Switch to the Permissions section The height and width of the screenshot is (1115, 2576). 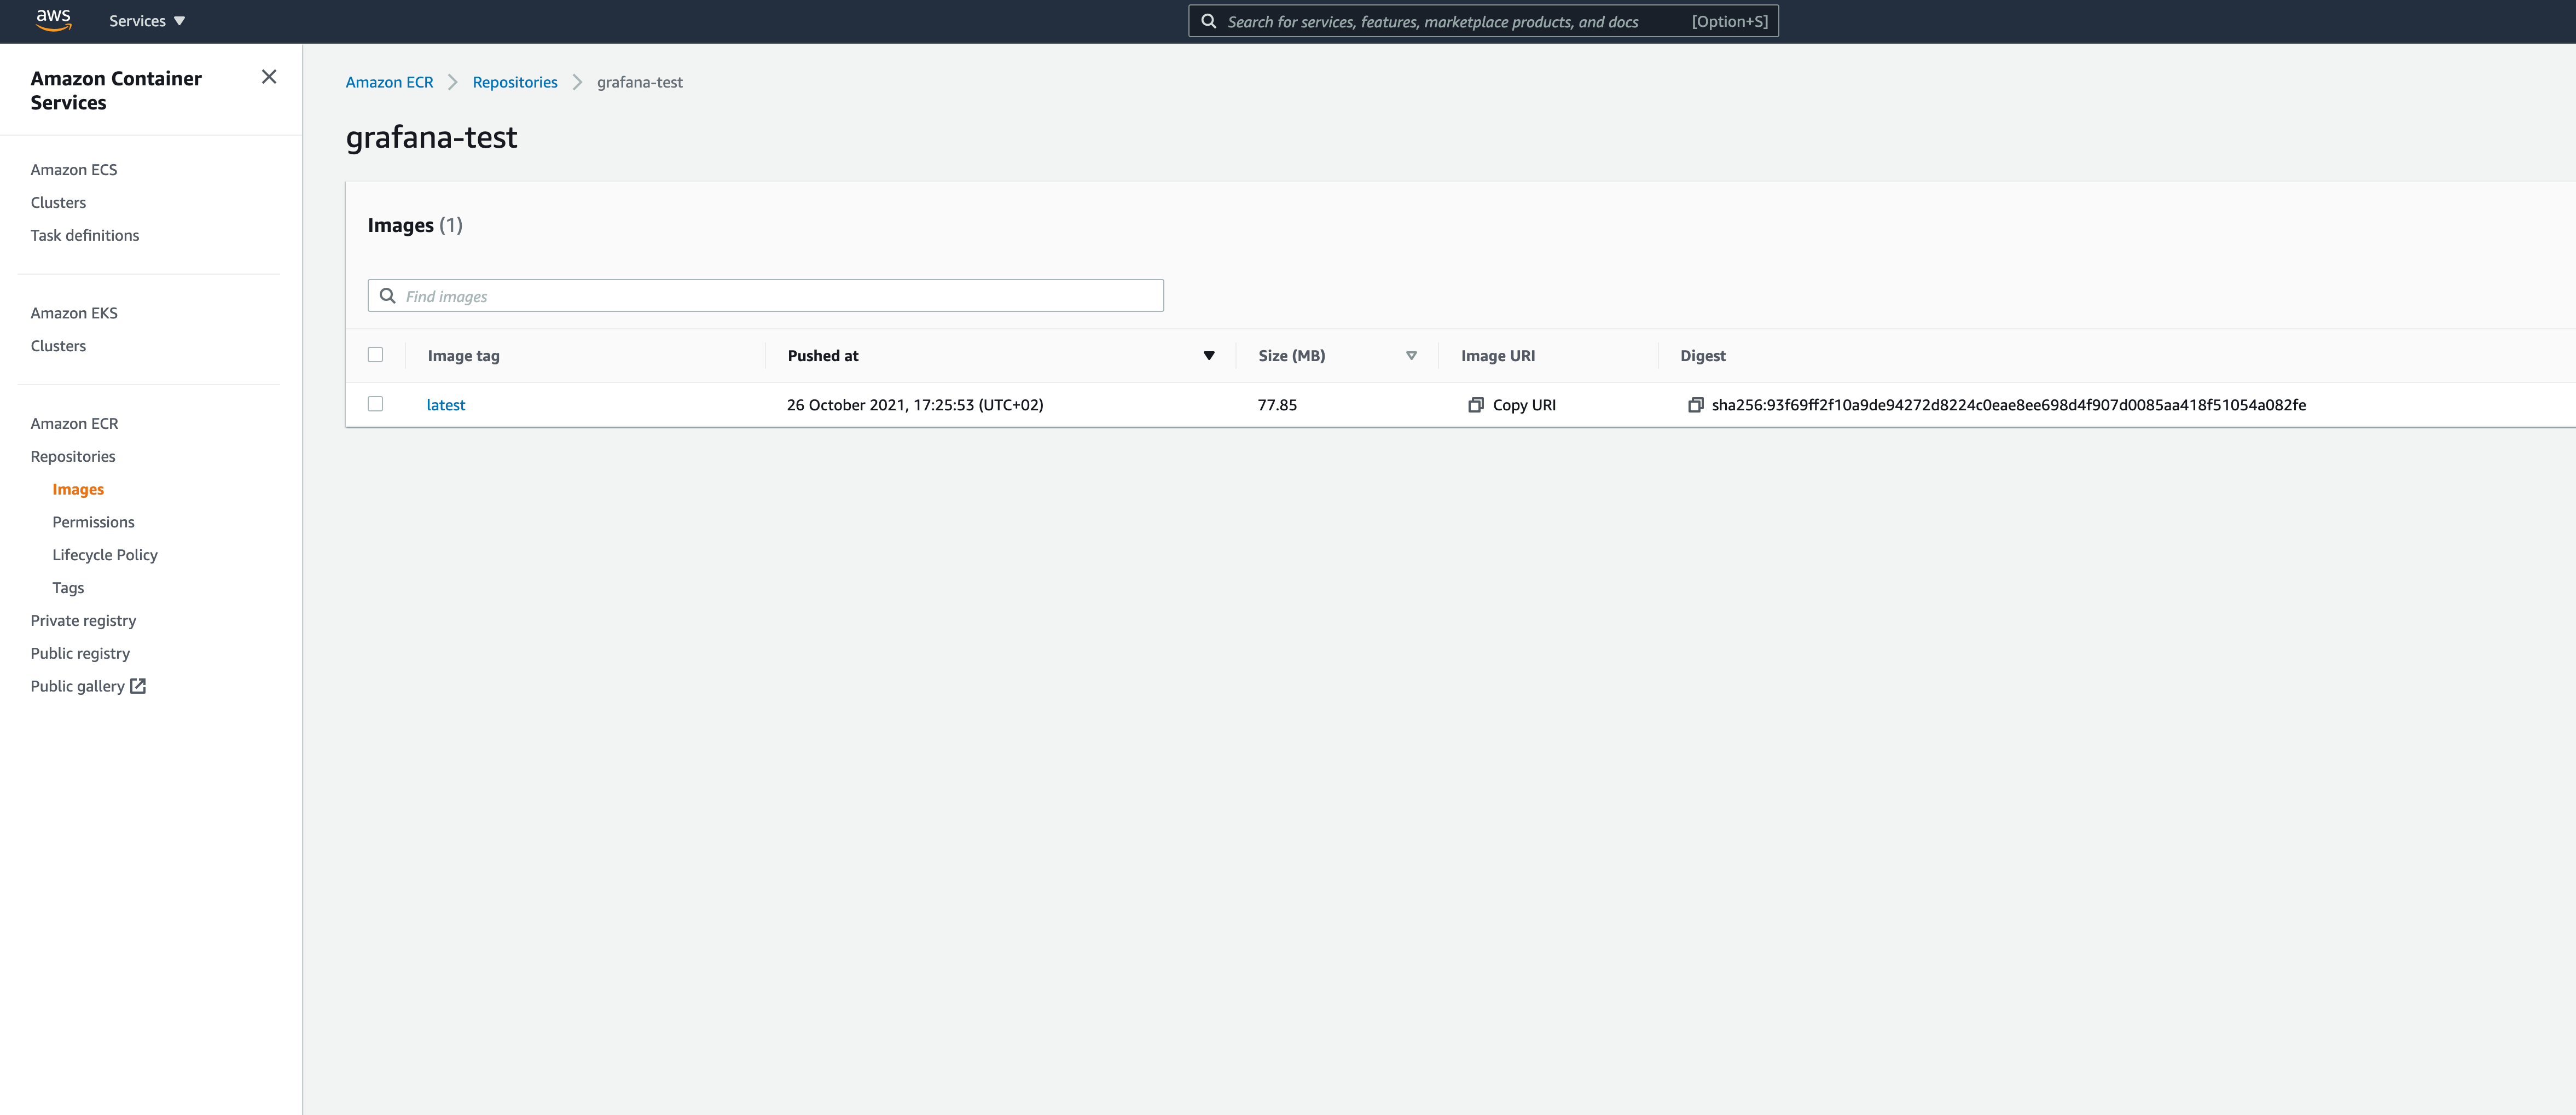point(93,521)
